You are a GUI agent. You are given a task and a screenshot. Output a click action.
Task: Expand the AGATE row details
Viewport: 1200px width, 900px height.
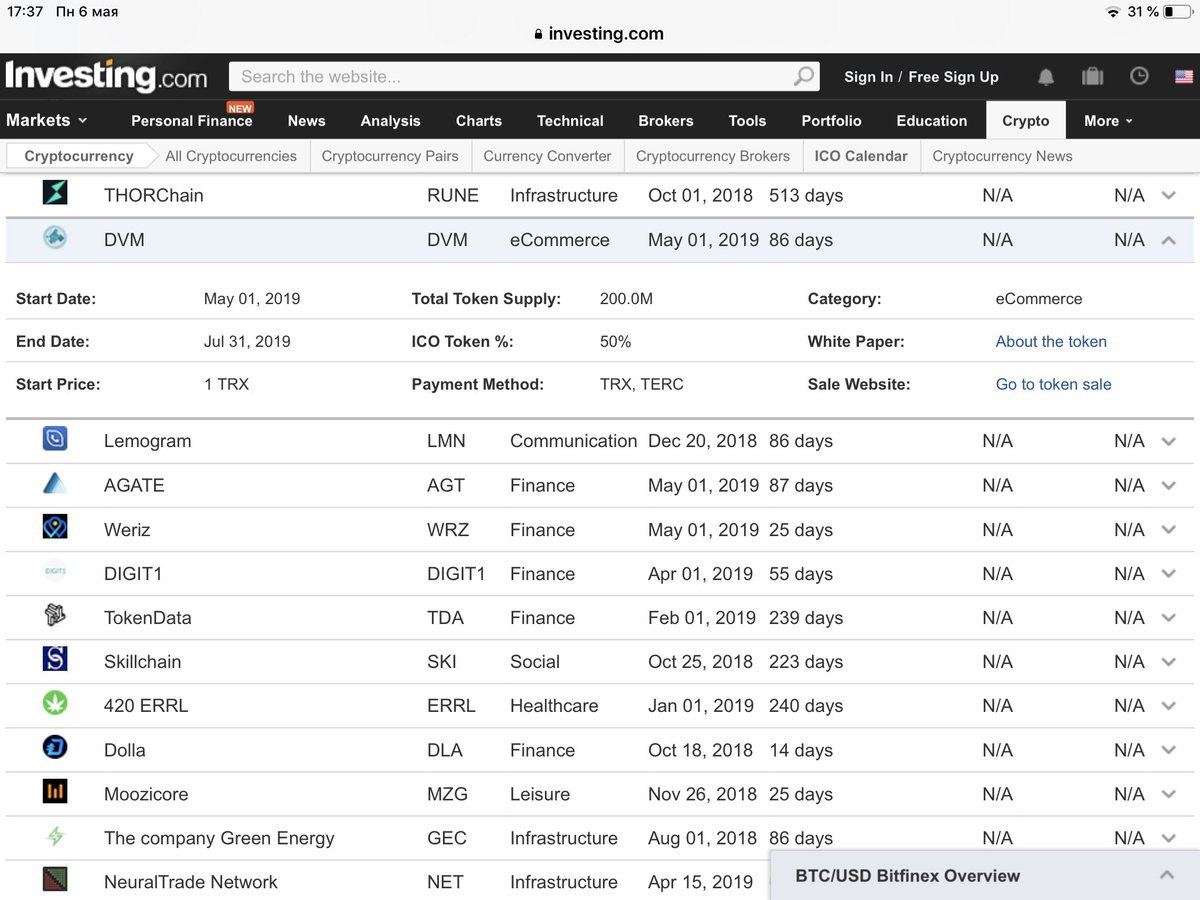click(x=1168, y=485)
